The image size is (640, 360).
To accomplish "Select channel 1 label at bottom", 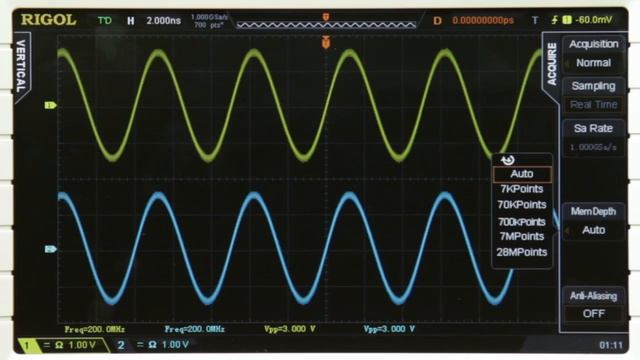I will coord(27,346).
